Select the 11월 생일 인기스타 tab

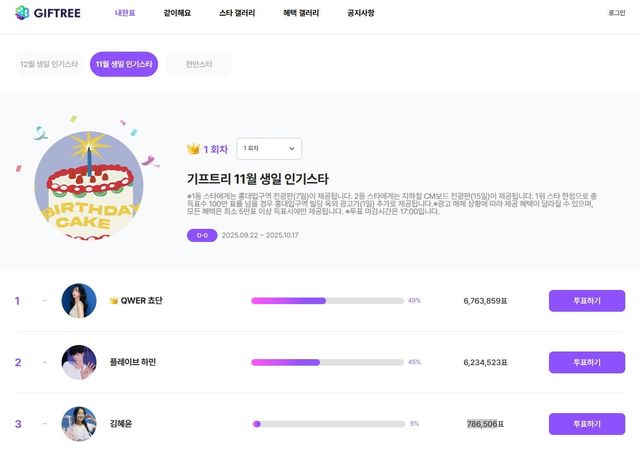tap(124, 64)
